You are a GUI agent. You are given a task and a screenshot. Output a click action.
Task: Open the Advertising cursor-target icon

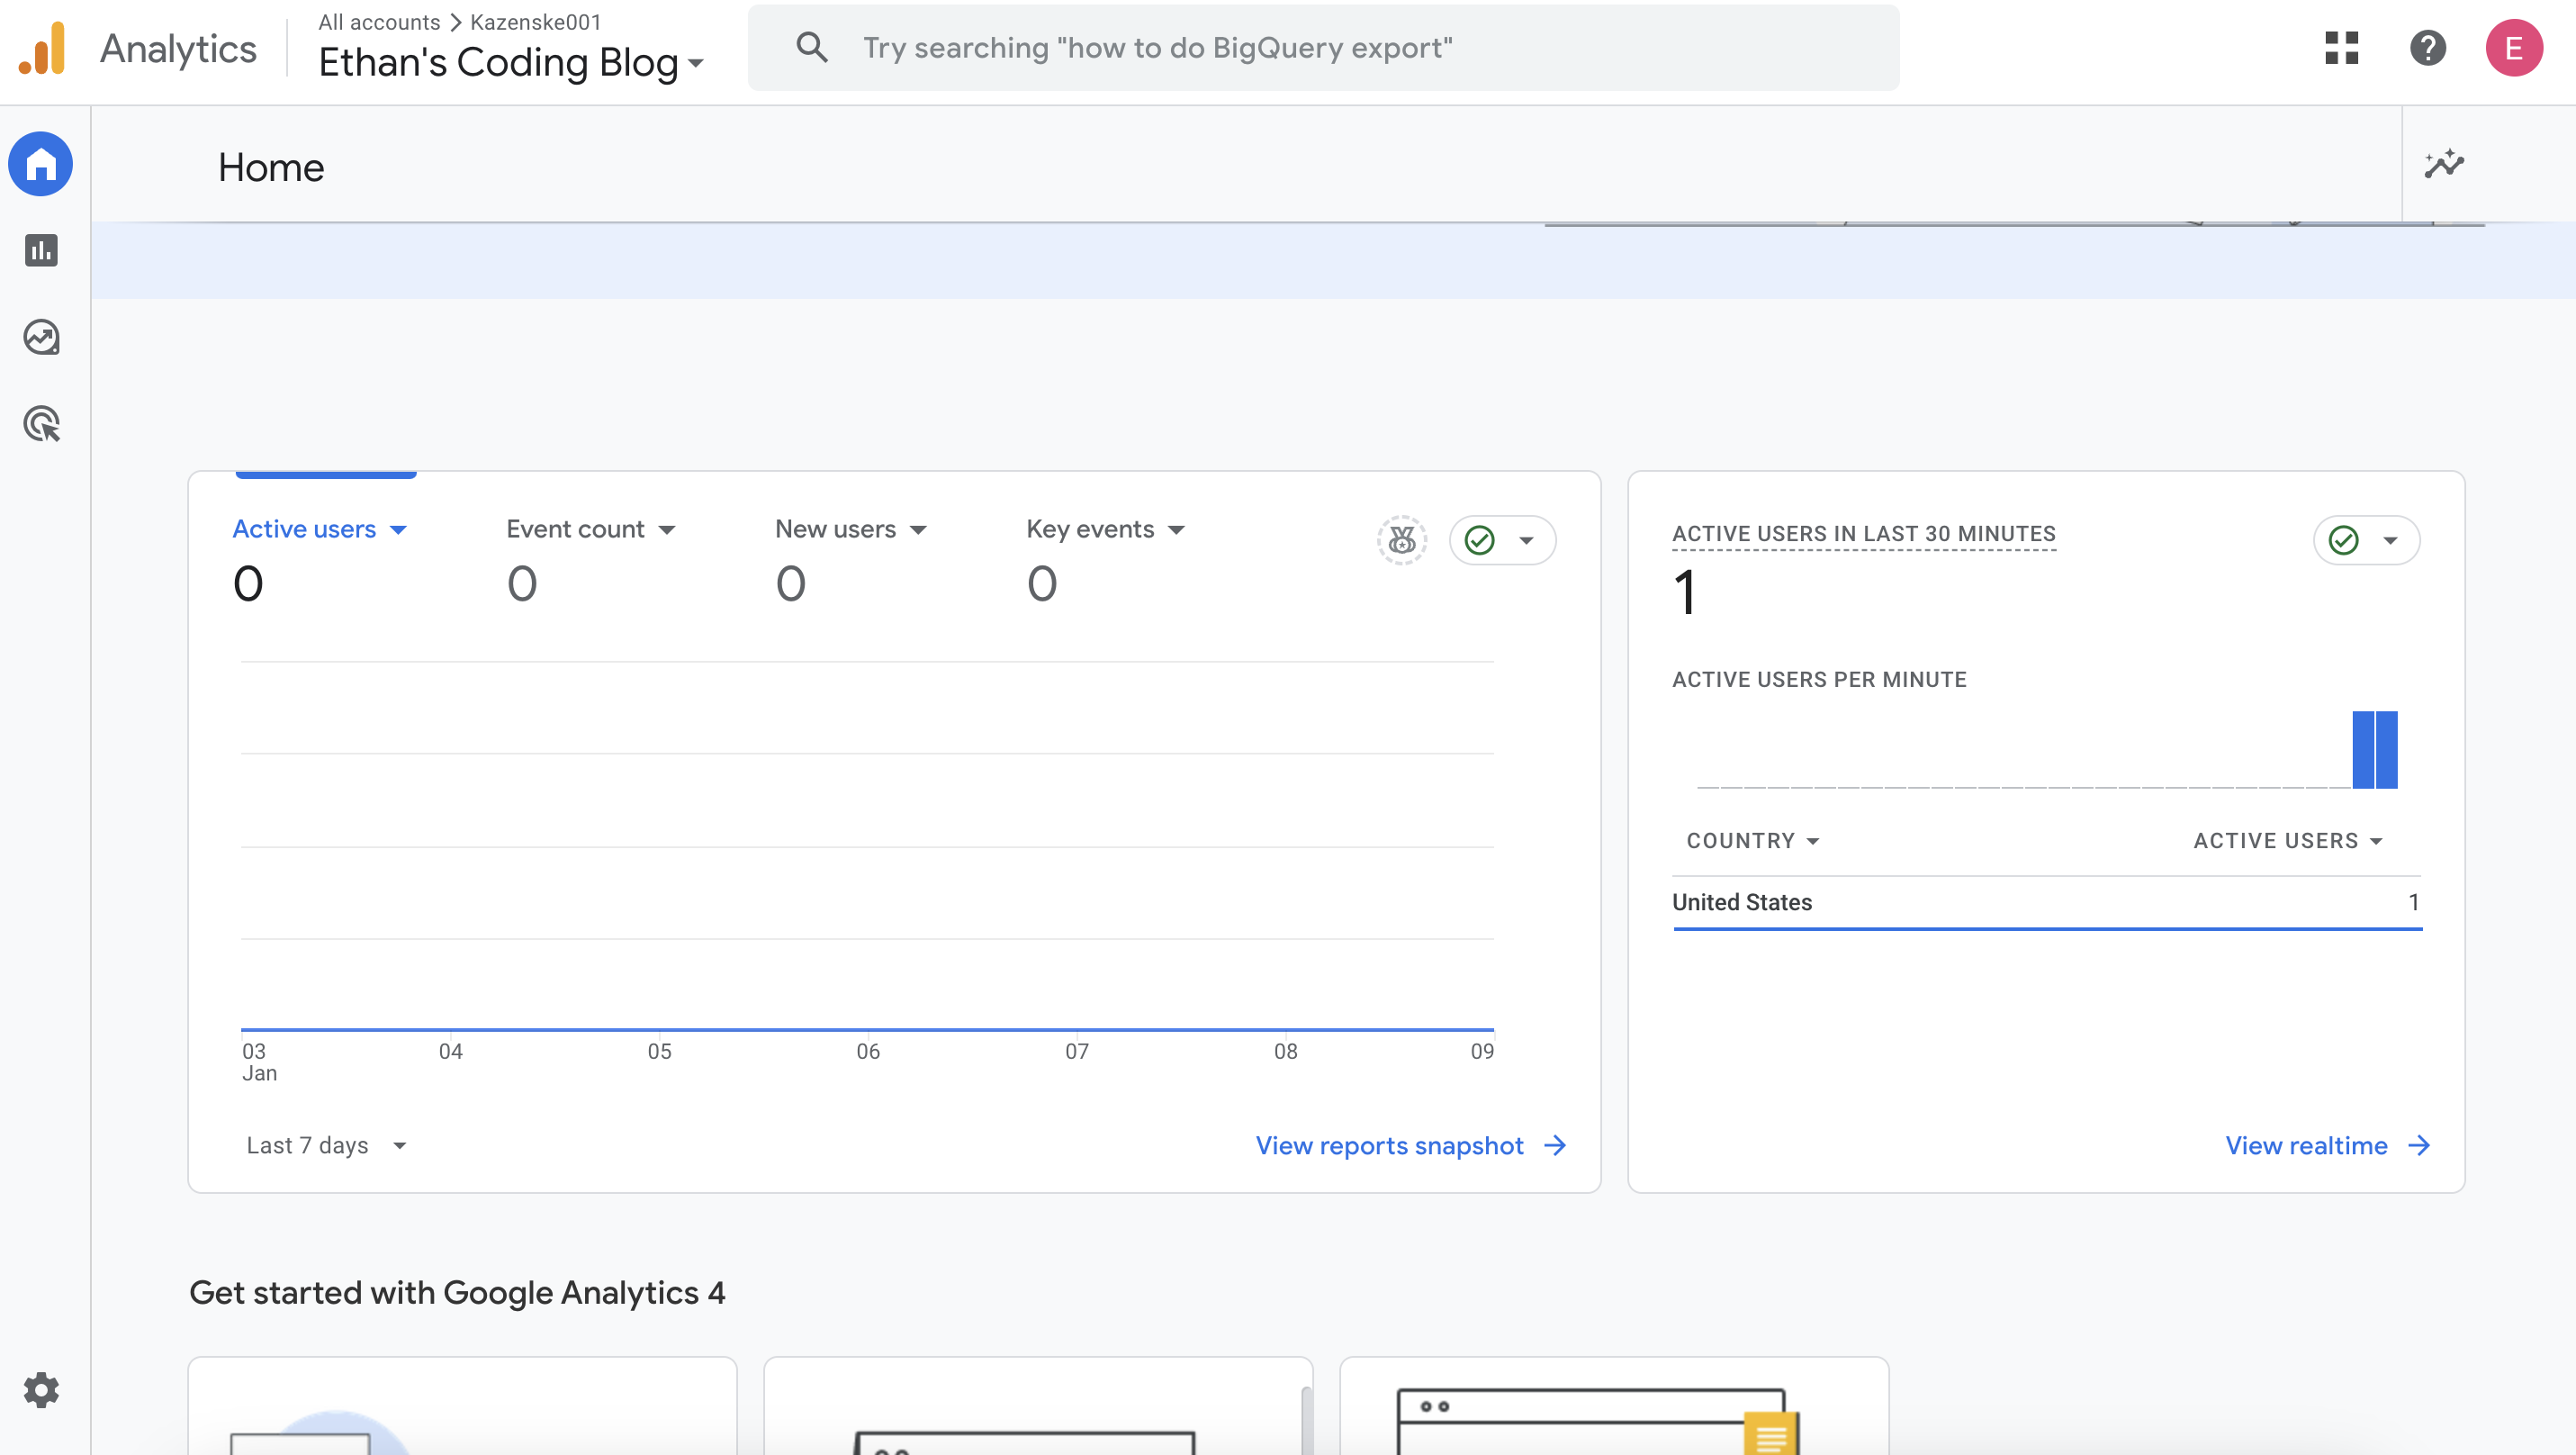pyautogui.click(x=41, y=424)
